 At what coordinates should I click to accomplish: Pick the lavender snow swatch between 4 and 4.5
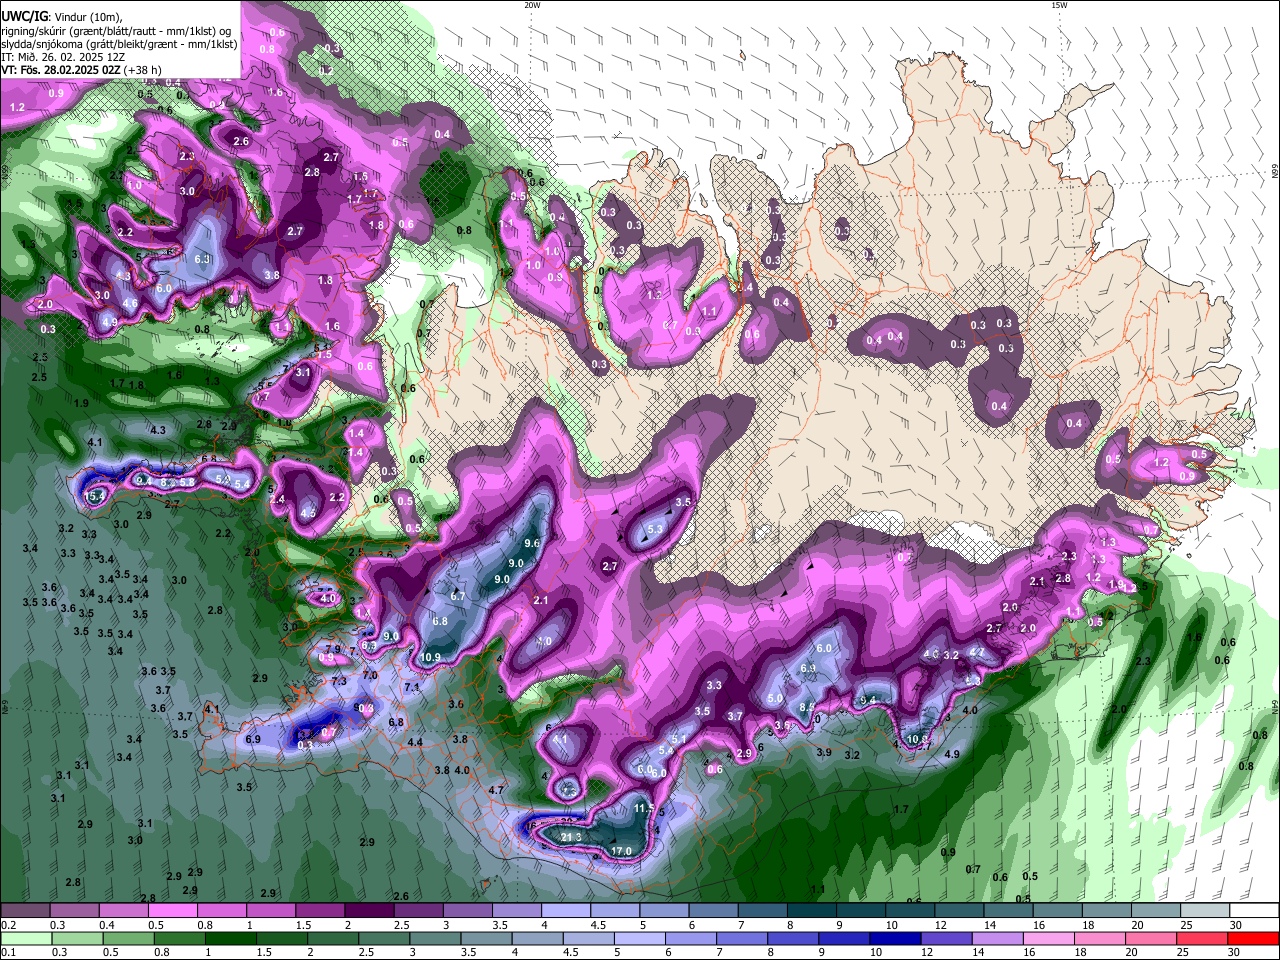(x=565, y=911)
